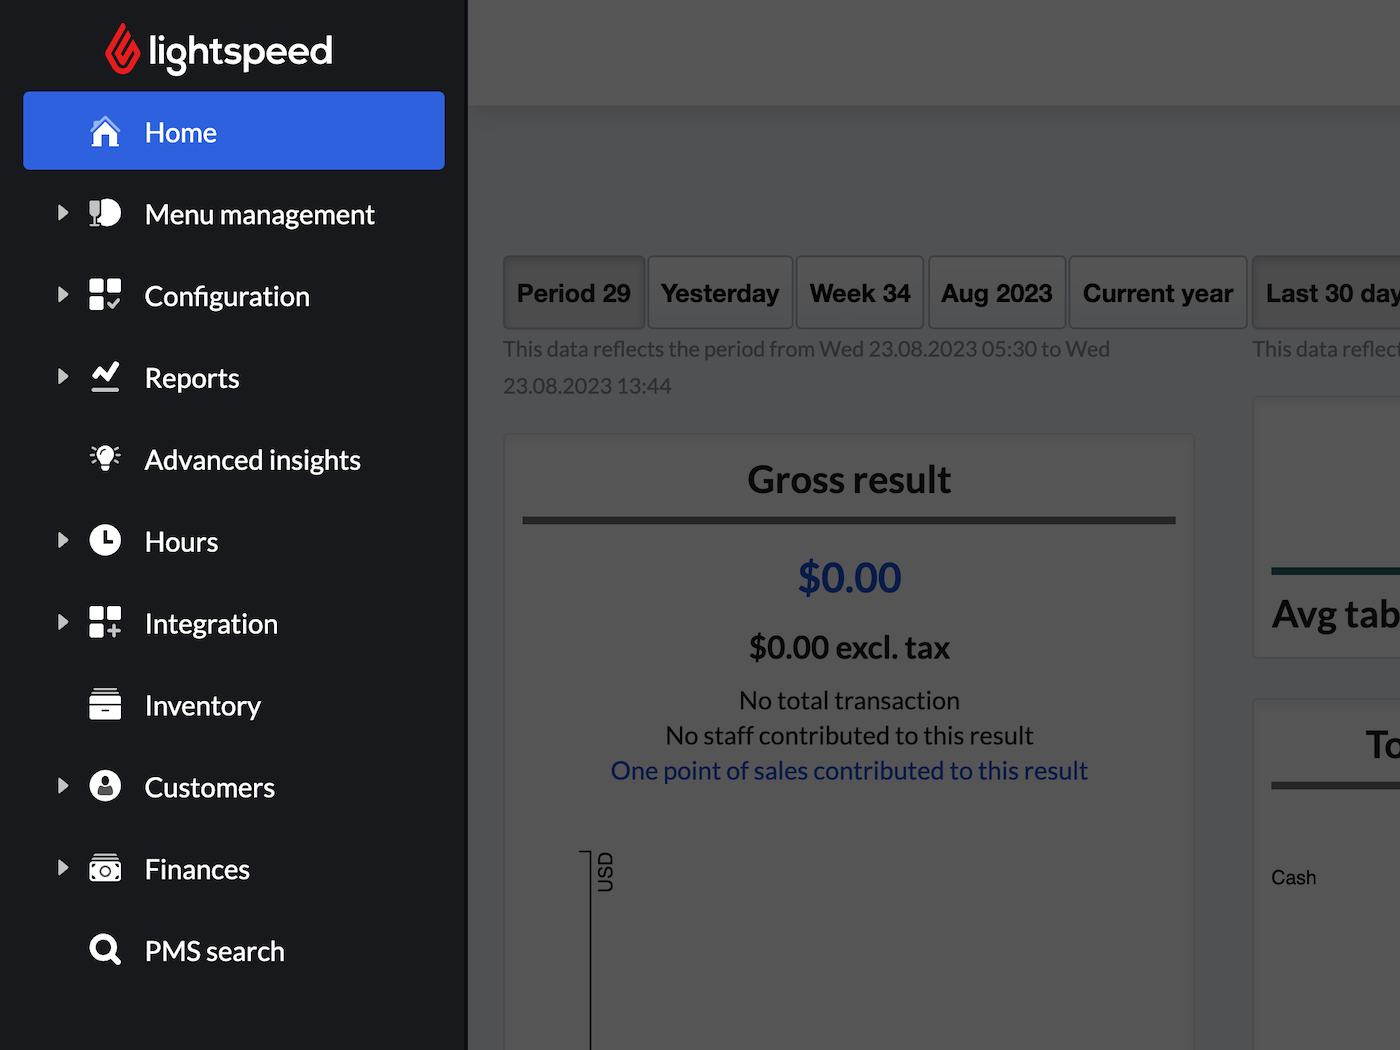Expand the Integration submenu arrow

click(63, 622)
